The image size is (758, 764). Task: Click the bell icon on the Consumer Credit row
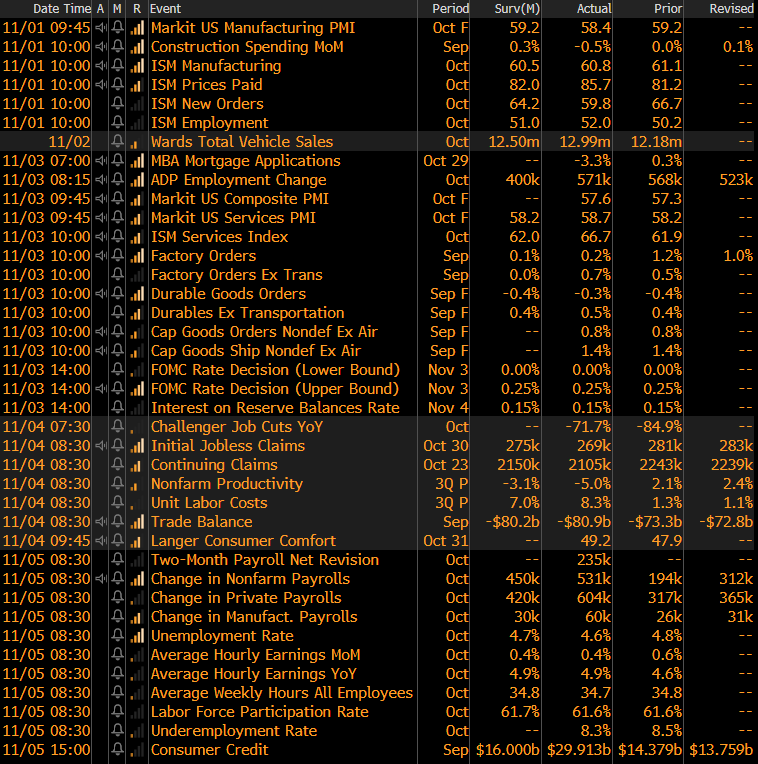118,750
